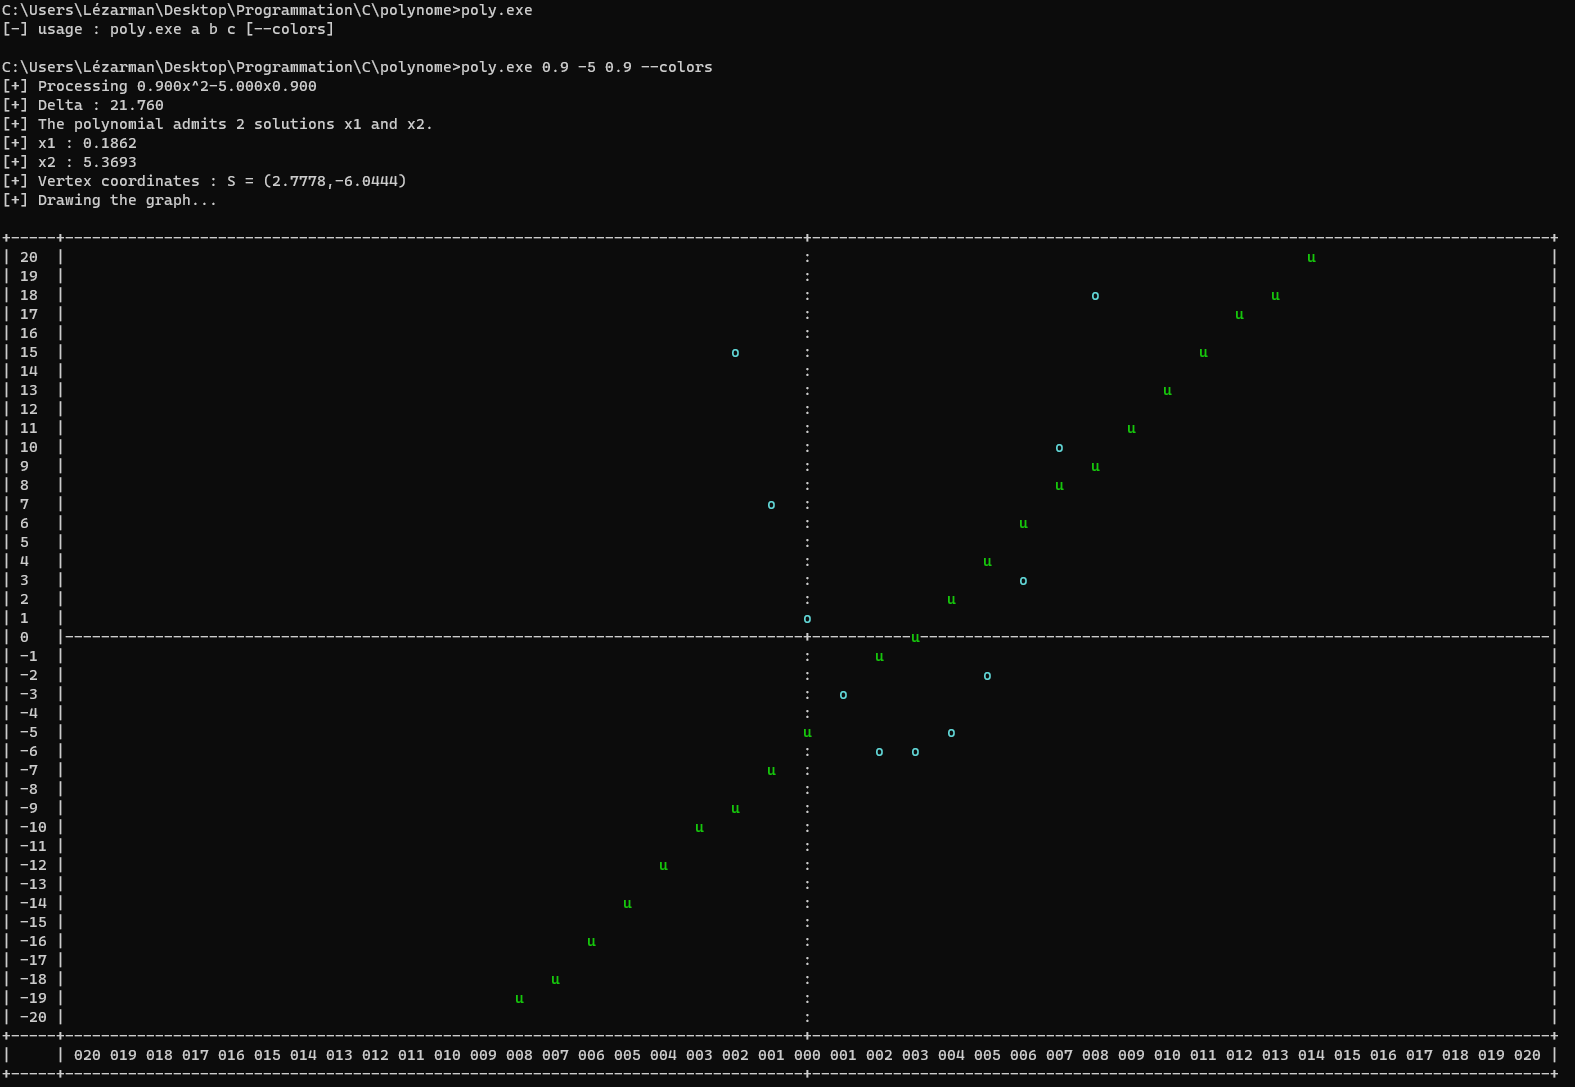Click the x2 : 5.3693 solution line
Viewport: 1575px width, 1087px height.
pos(87,162)
